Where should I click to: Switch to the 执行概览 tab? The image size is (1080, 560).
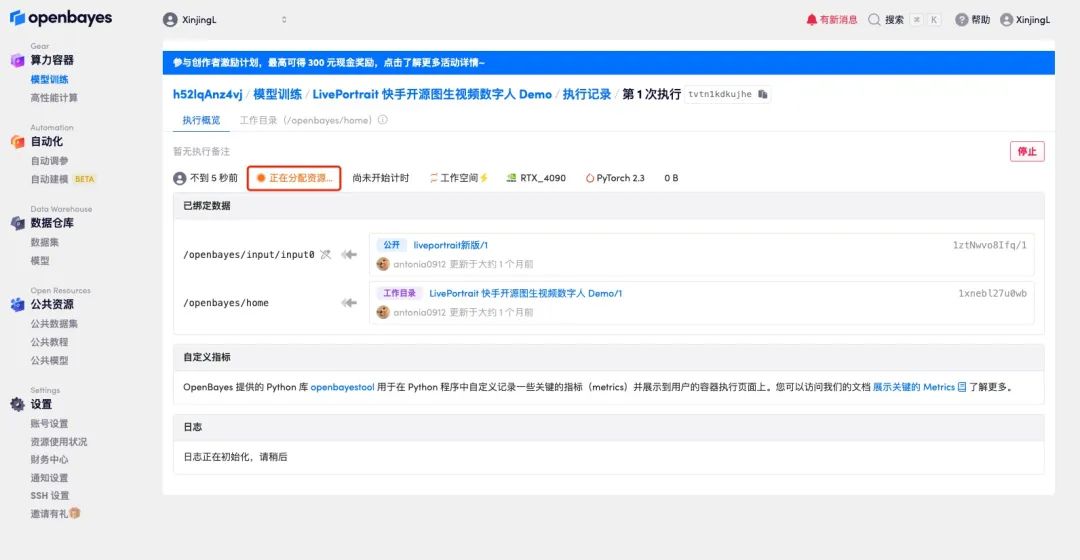coord(201,120)
